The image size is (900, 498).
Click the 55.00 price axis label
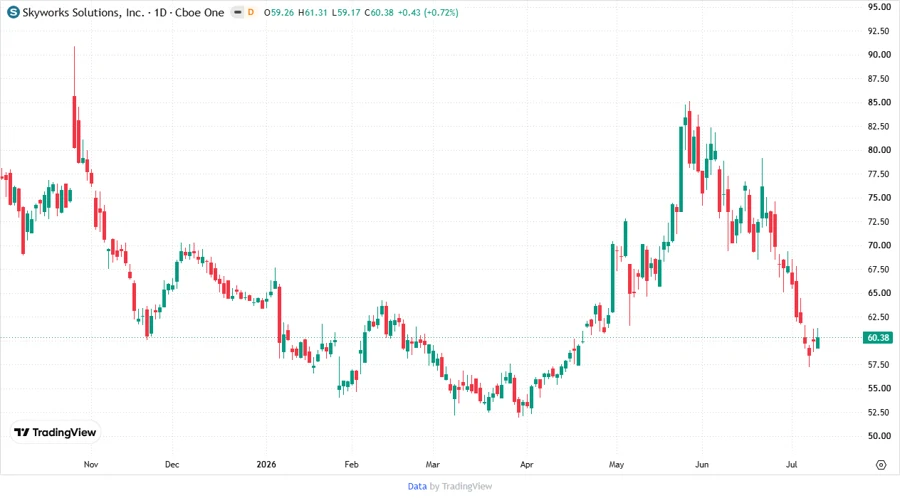(x=879, y=388)
